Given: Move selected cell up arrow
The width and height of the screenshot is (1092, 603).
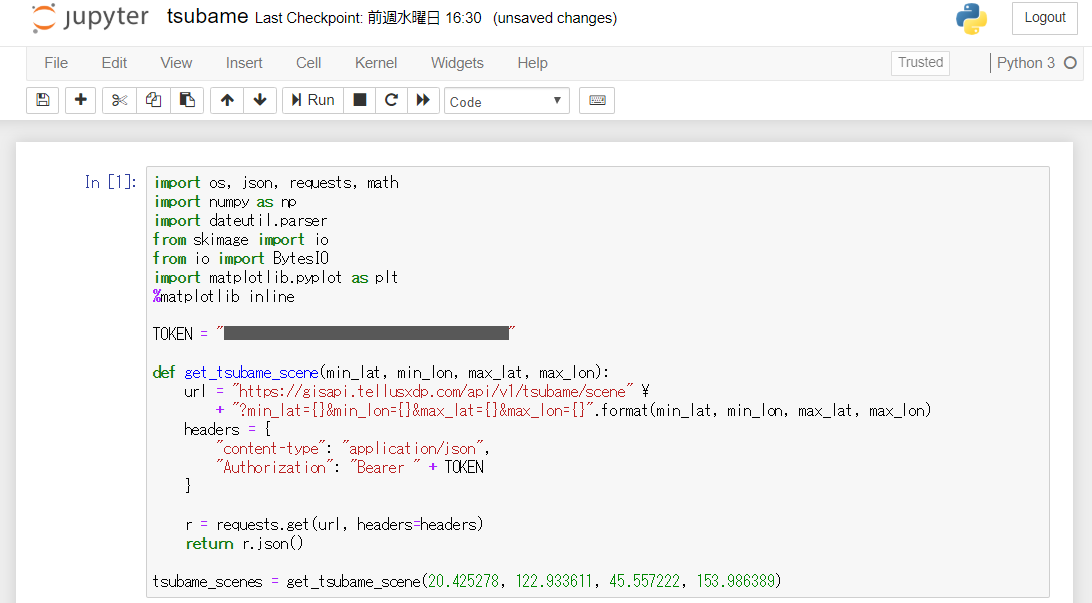Looking at the screenshot, I should pyautogui.click(x=227, y=100).
